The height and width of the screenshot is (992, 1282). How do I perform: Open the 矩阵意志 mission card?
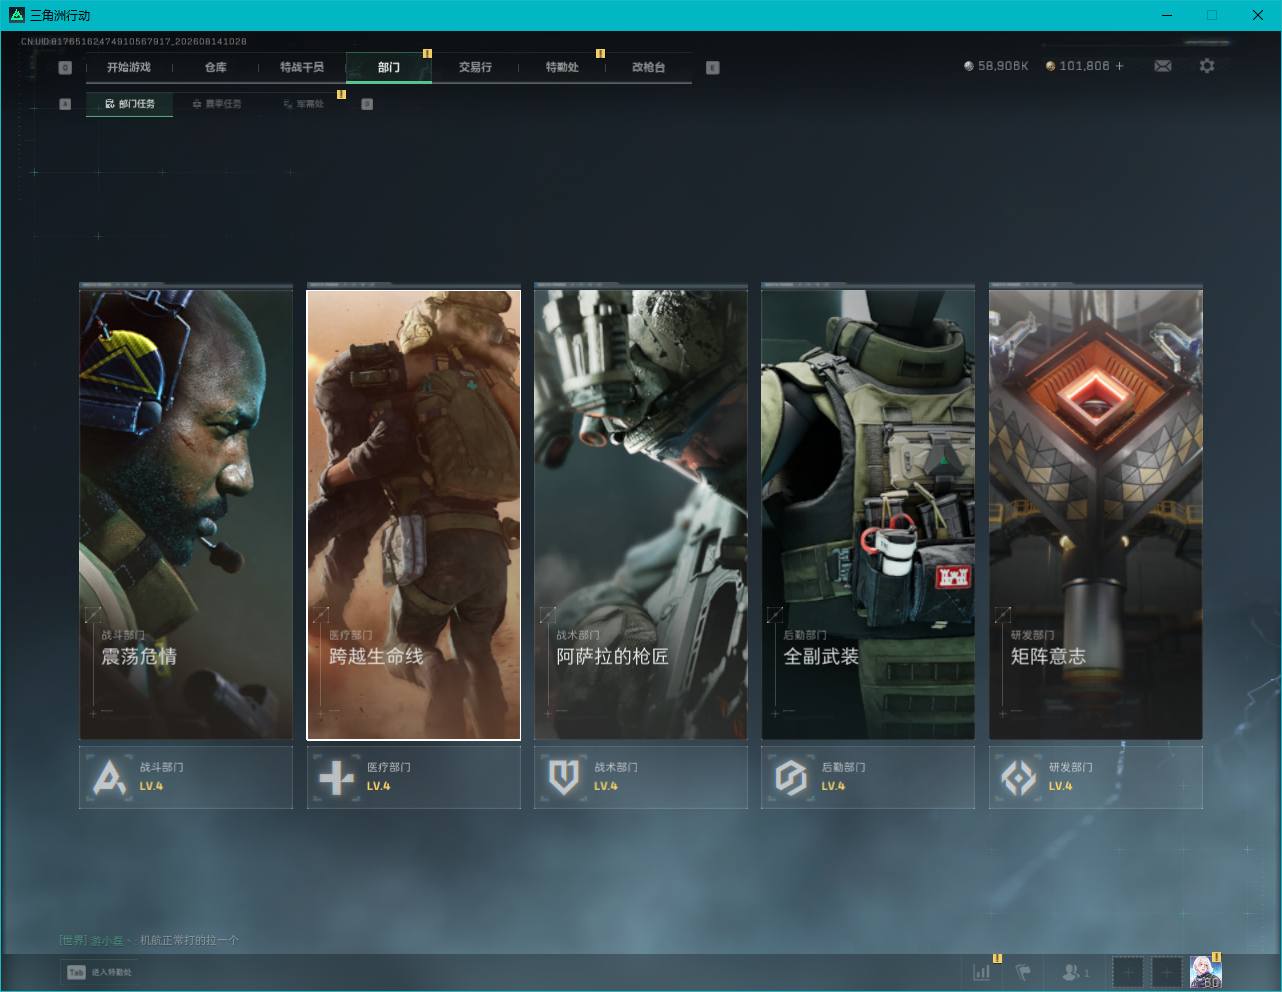[x=1096, y=515]
